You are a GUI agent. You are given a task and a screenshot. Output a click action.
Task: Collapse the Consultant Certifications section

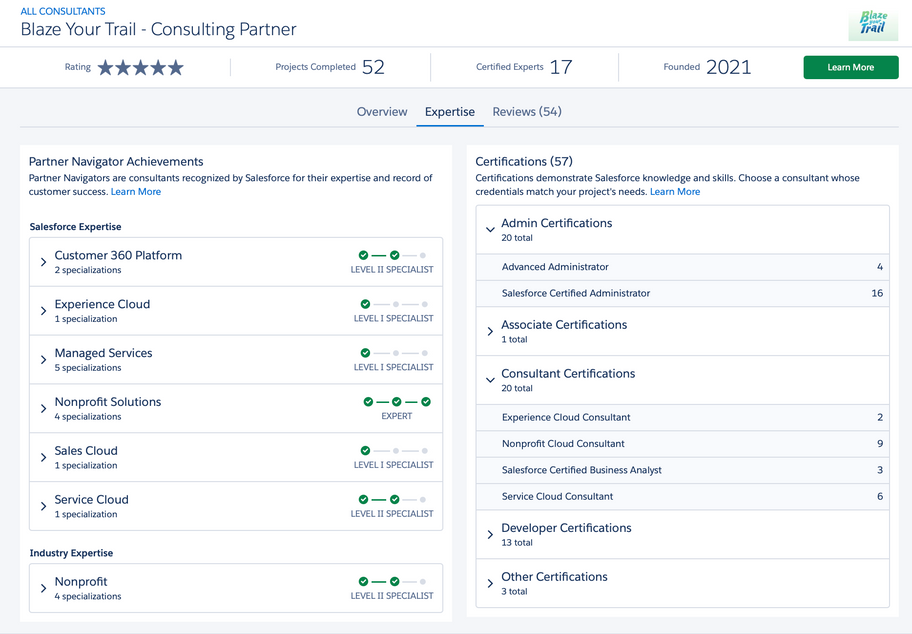[x=490, y=380]
